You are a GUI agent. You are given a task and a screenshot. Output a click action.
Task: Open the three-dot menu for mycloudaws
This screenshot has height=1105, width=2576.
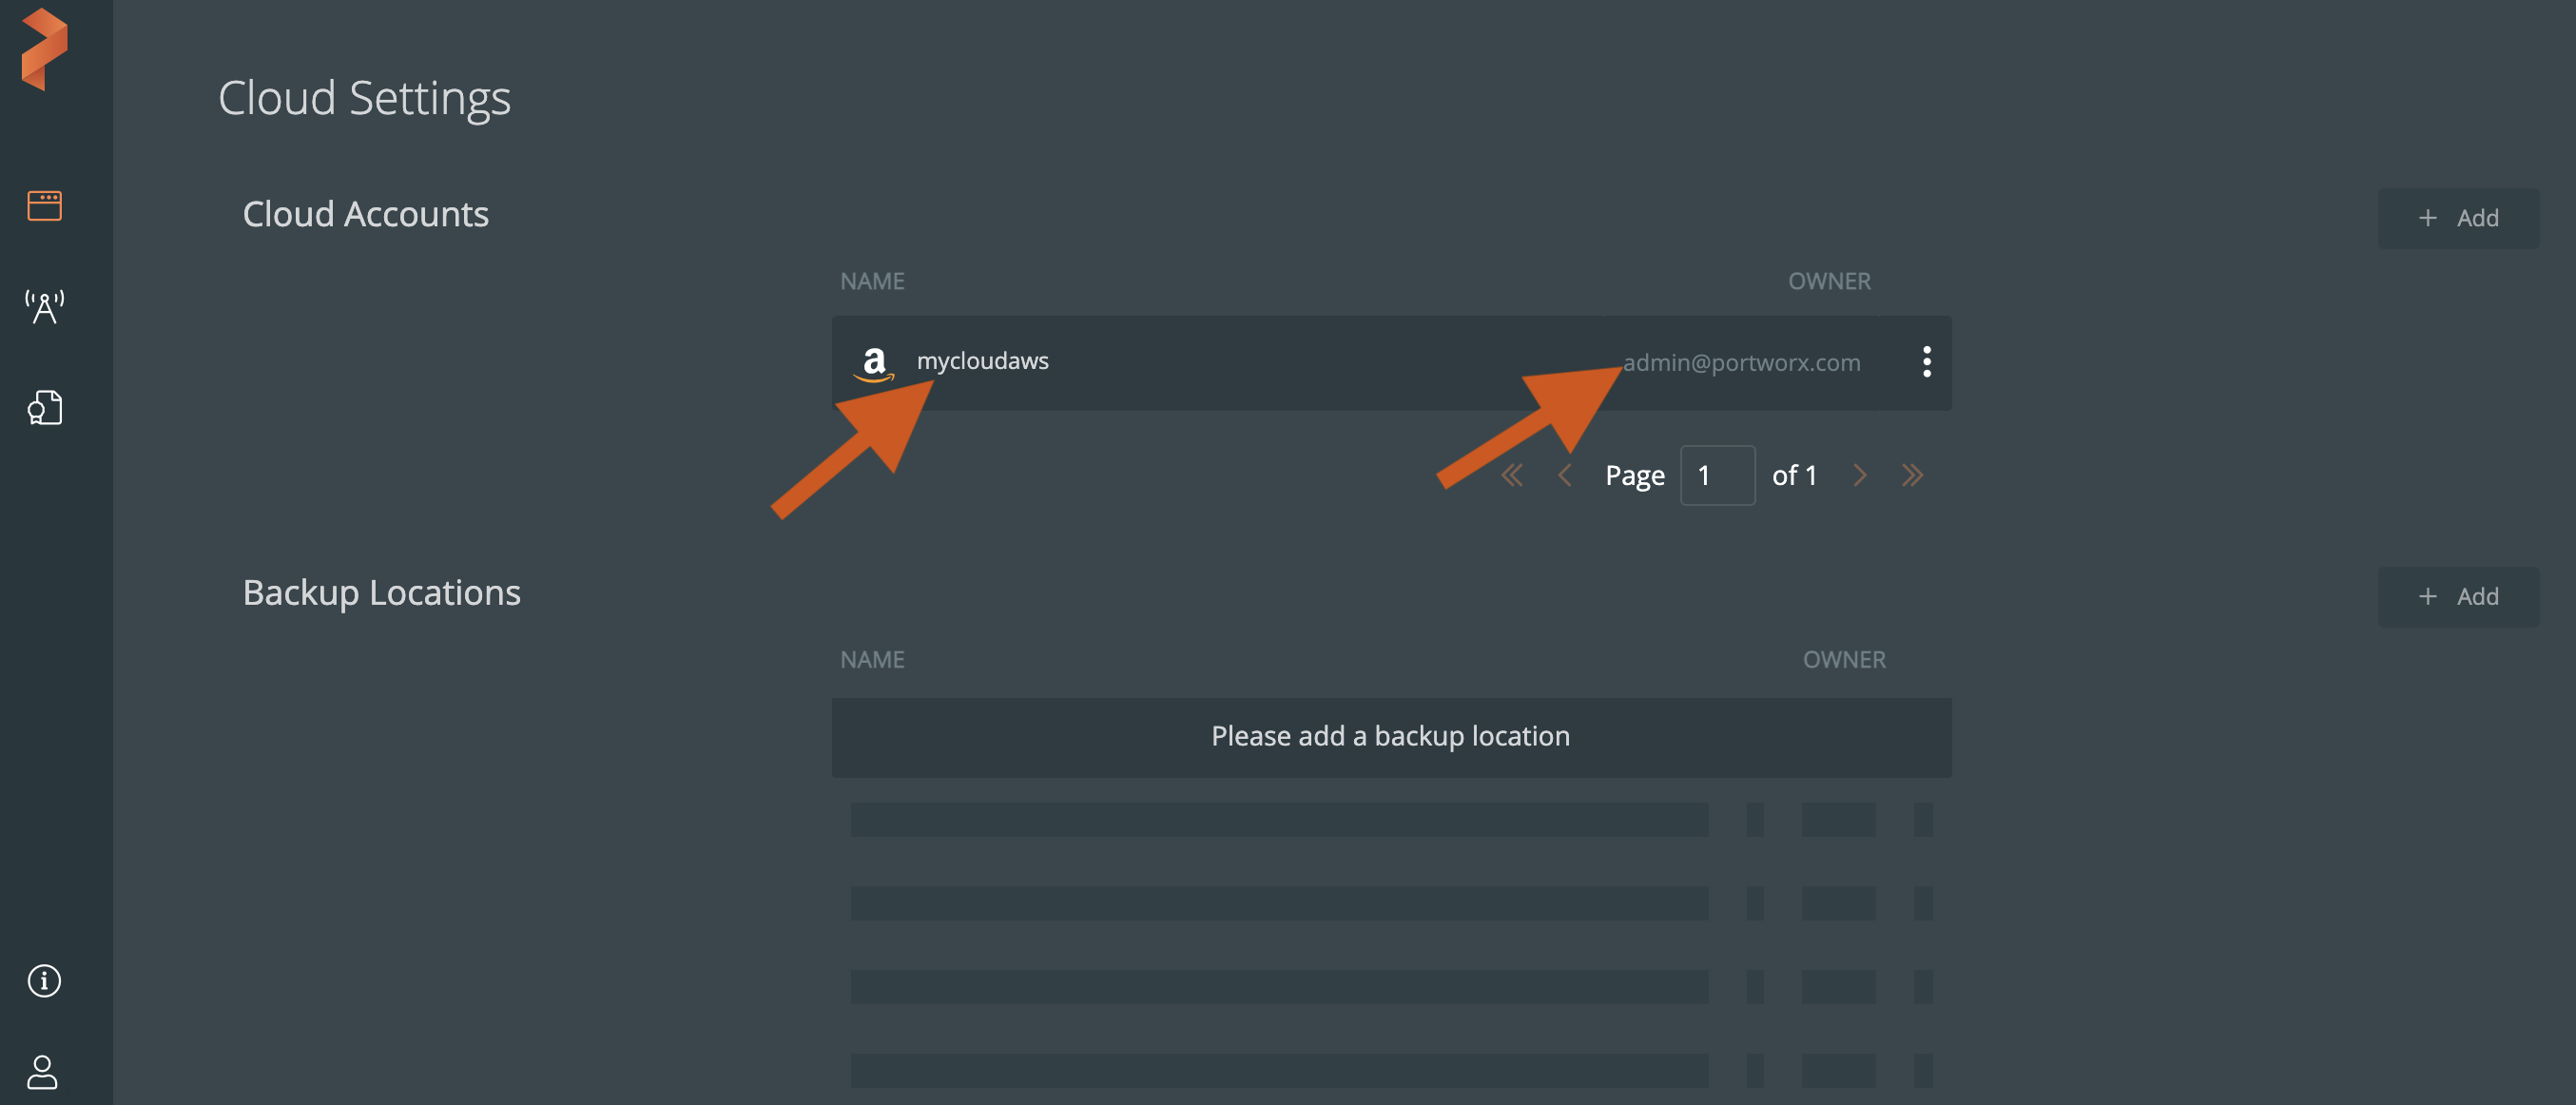click(x=1926, y=362)
